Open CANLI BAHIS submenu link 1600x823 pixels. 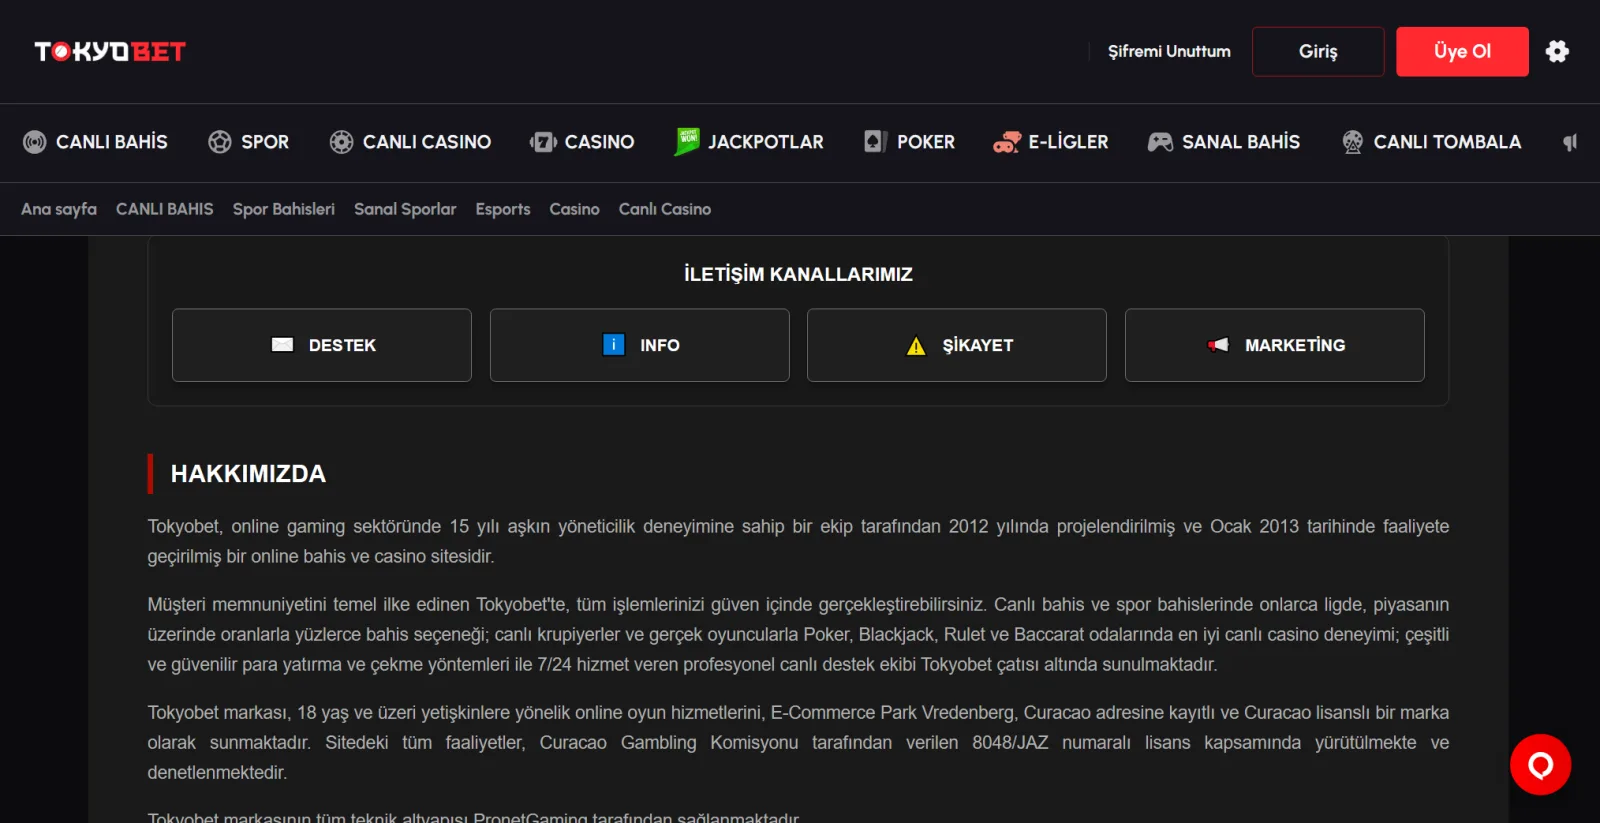(x=165, y=209)
